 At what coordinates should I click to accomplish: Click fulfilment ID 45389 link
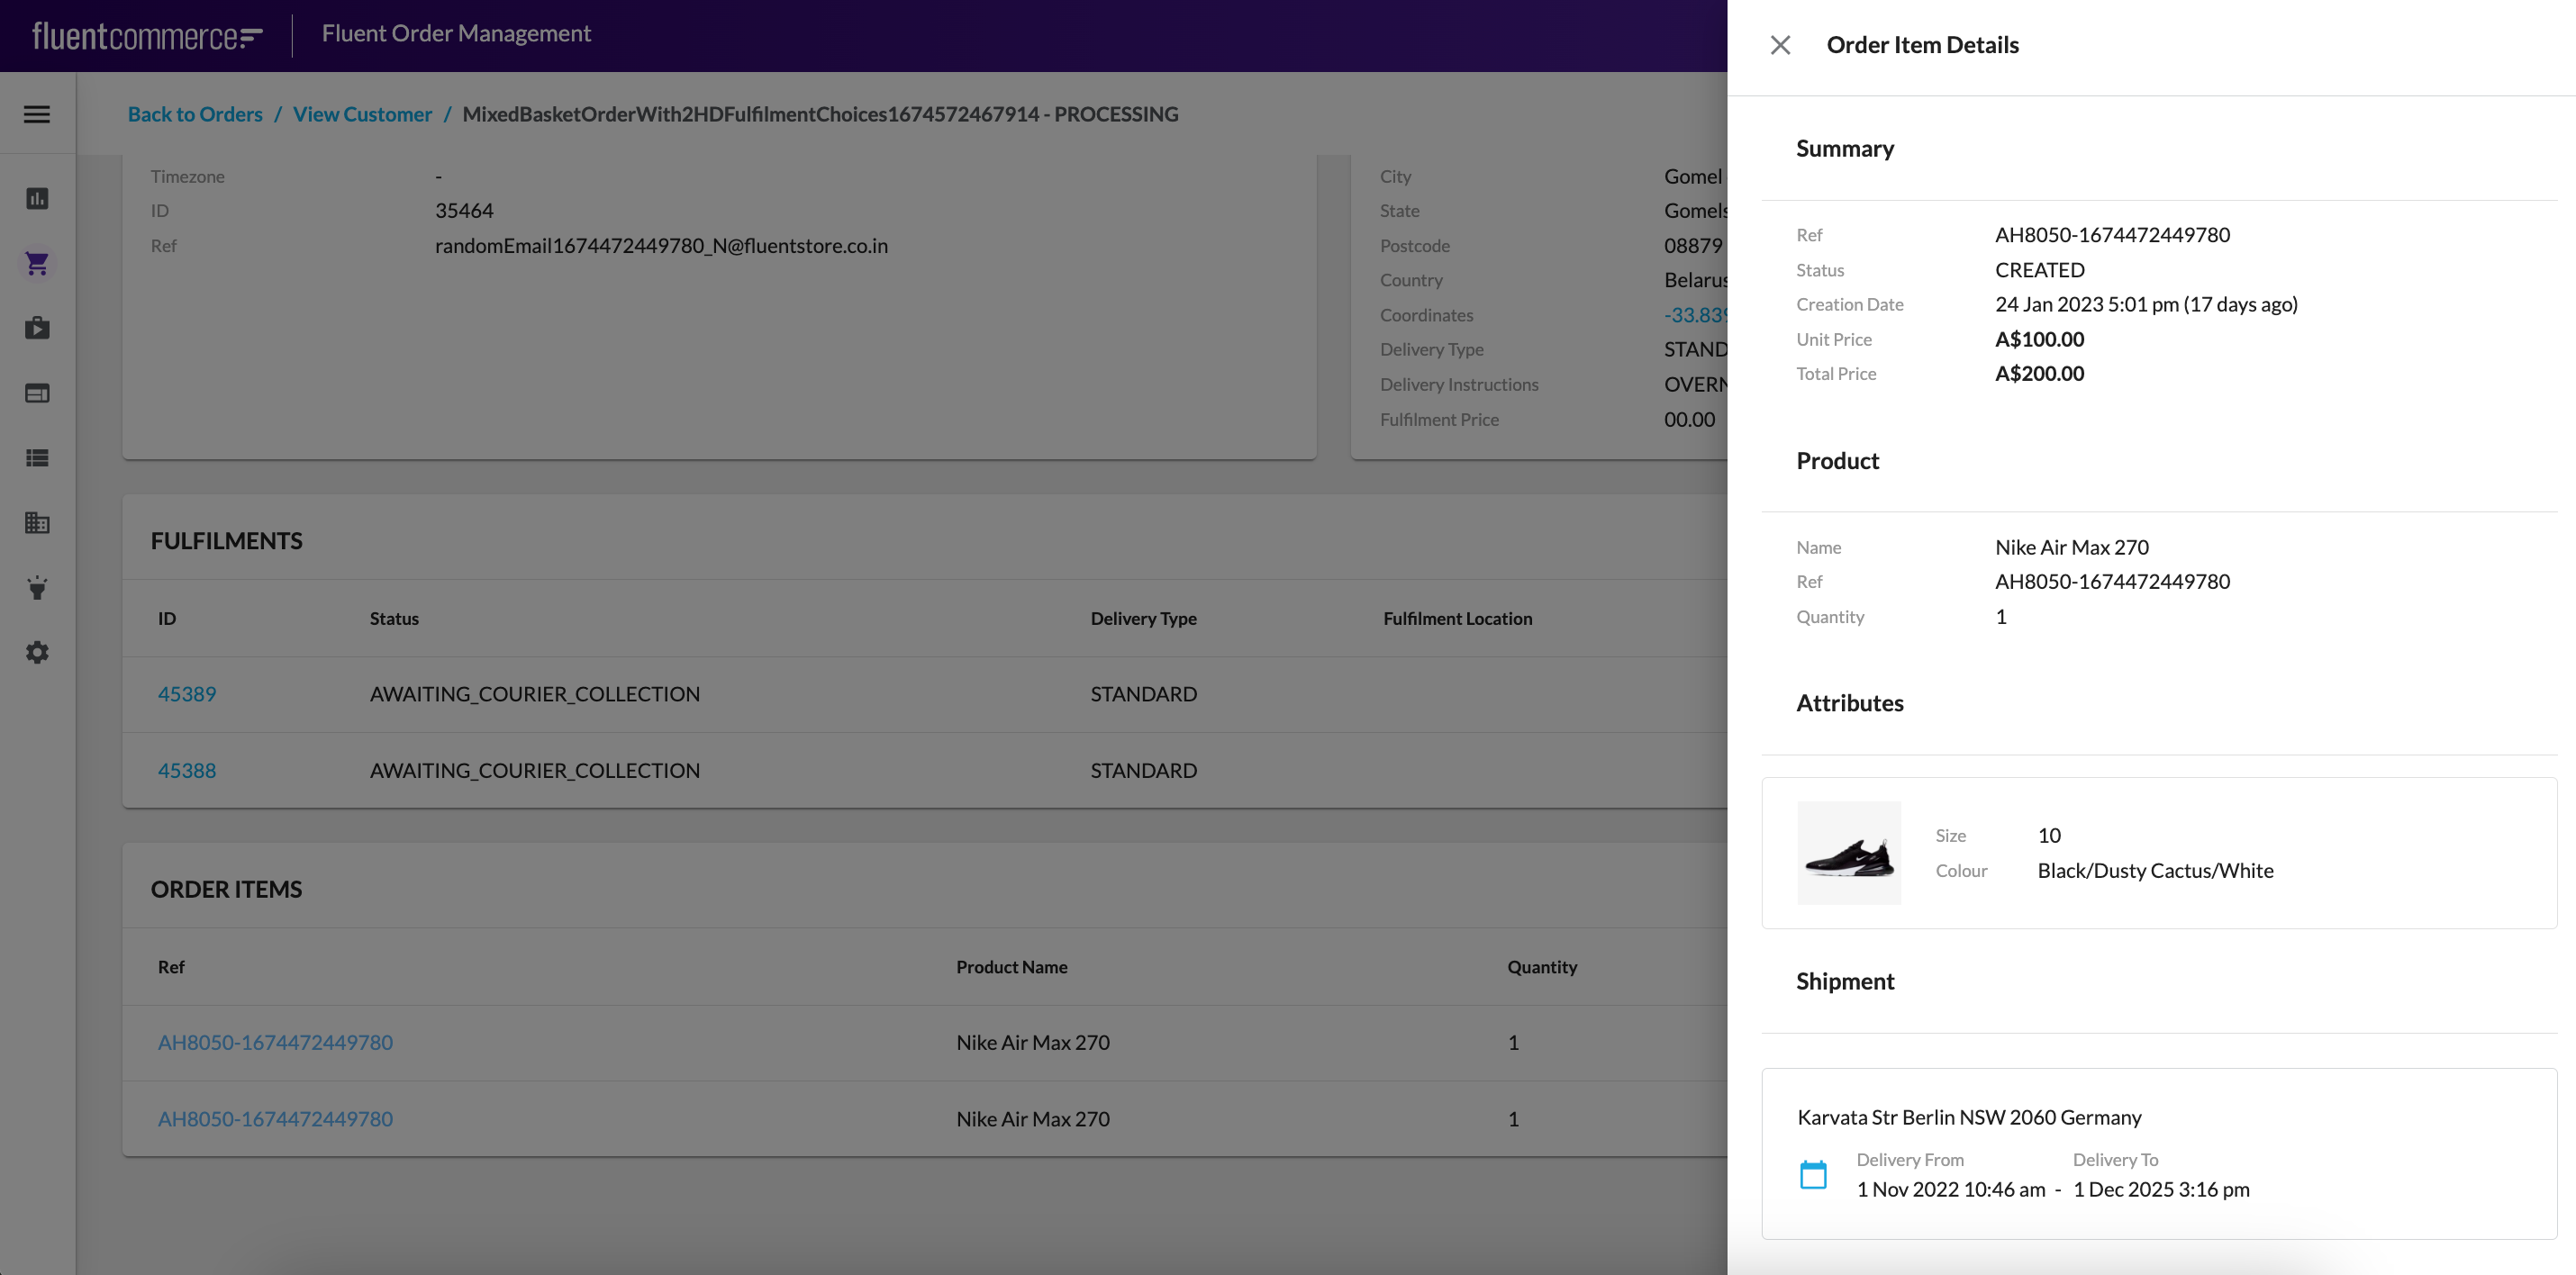tap(186, 693)
